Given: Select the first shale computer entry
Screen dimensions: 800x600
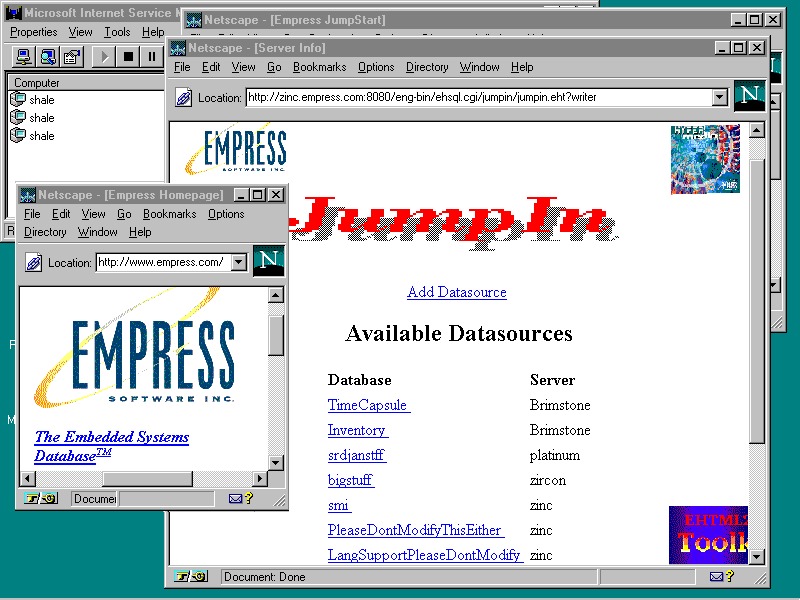Looking at the screenshot, I should pos(41,100).
